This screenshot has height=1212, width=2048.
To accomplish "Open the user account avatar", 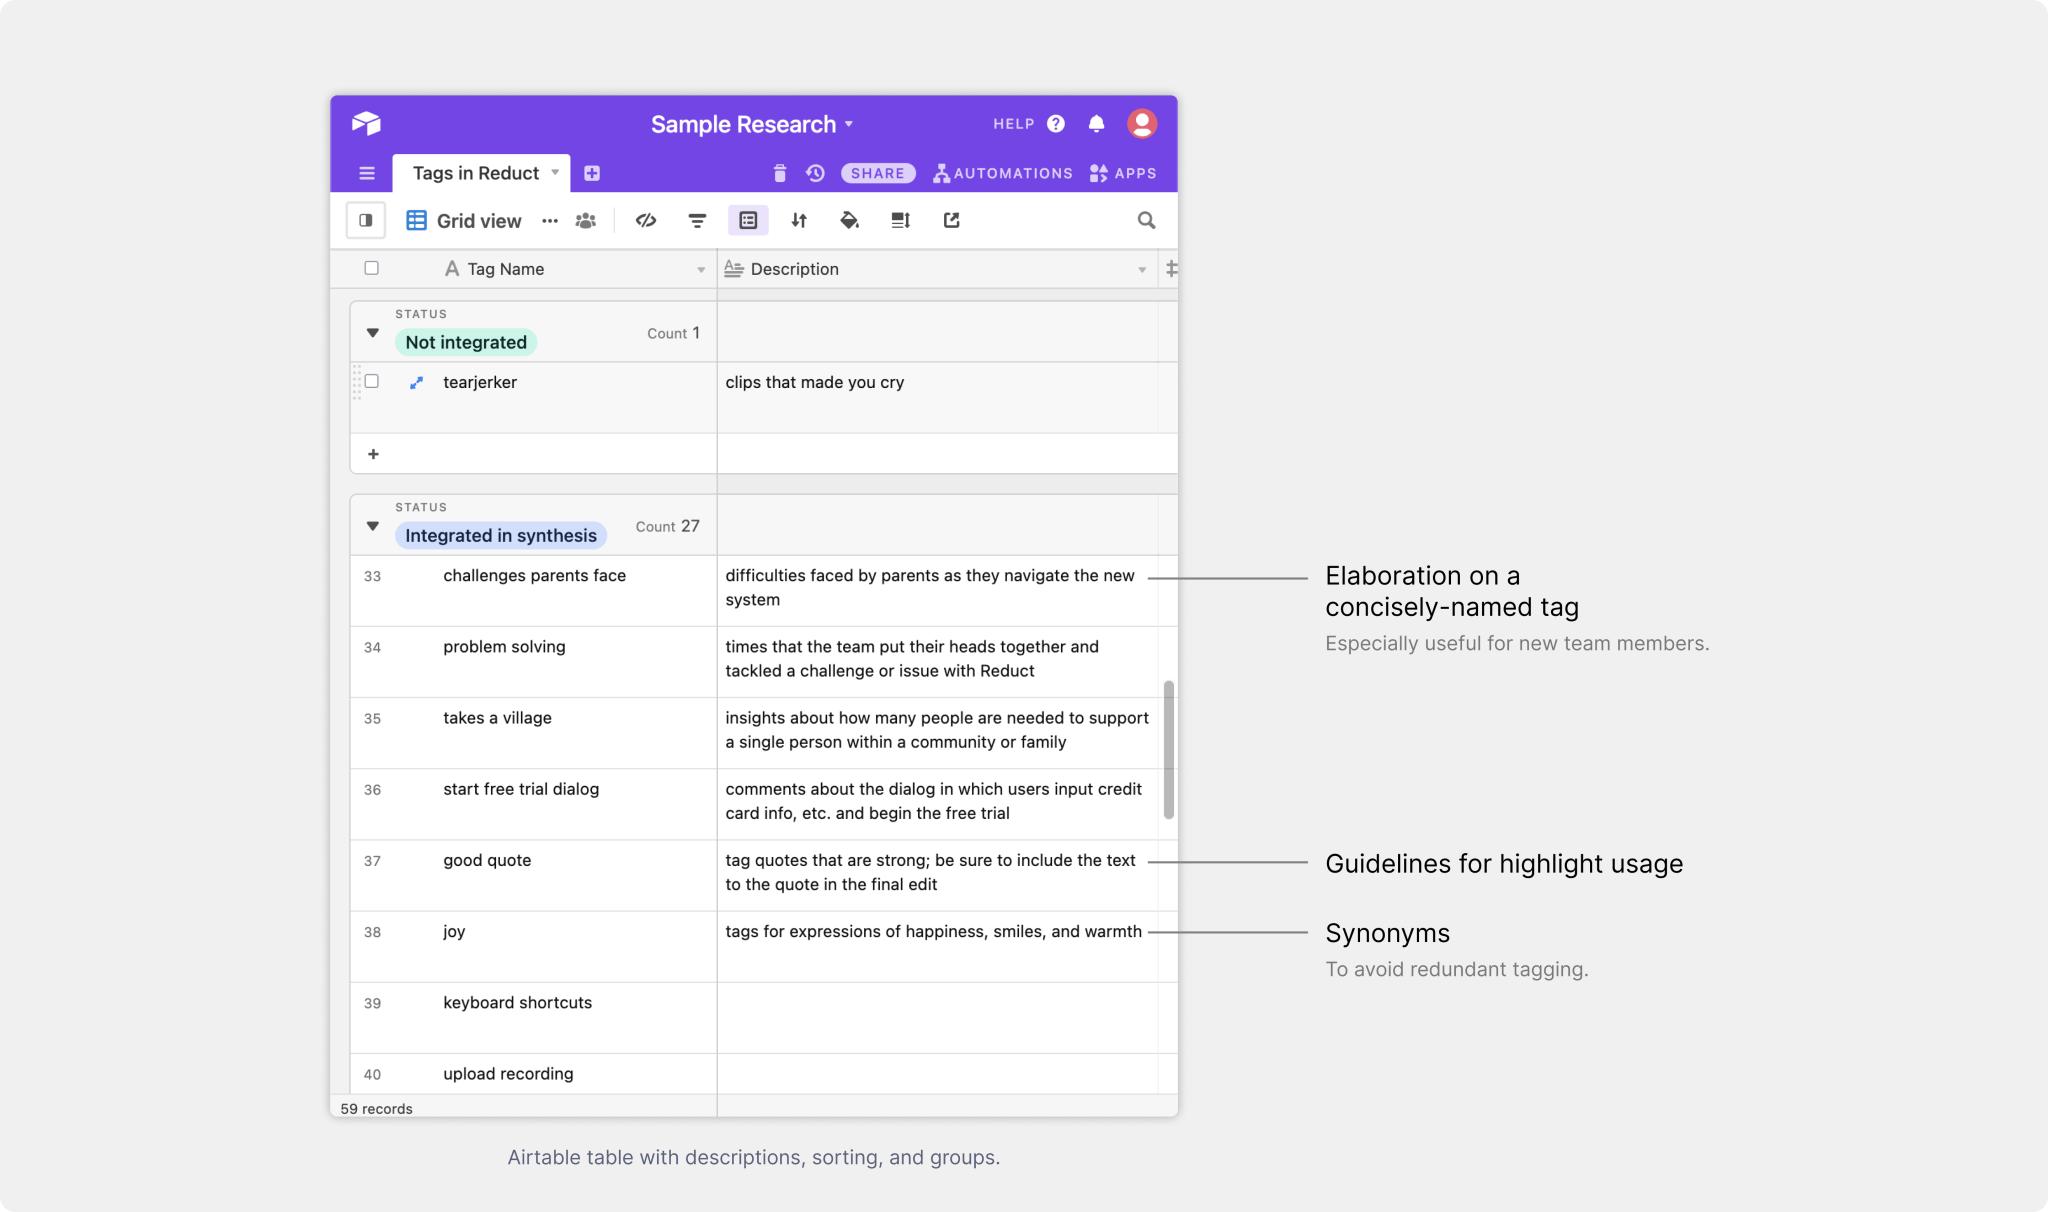I will click(x=1142, y=123).
